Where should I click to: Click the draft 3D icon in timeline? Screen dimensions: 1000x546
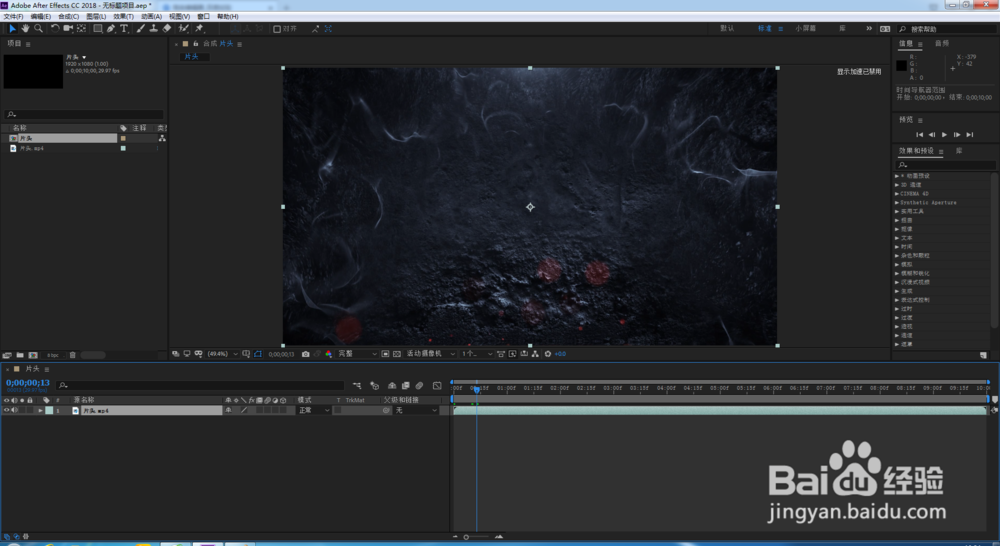coord(374,385)
